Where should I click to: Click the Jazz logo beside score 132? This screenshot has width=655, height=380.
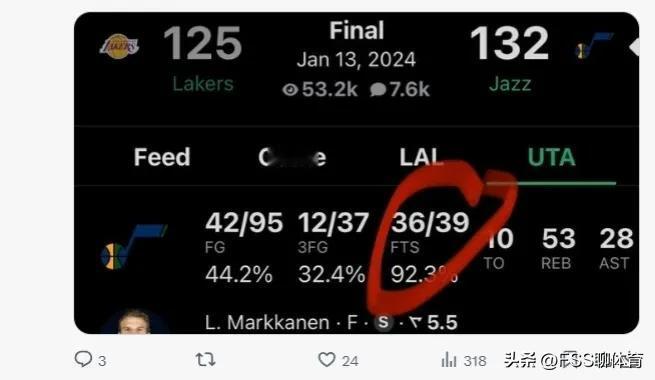pyautogui.click(x=594, y=46)
